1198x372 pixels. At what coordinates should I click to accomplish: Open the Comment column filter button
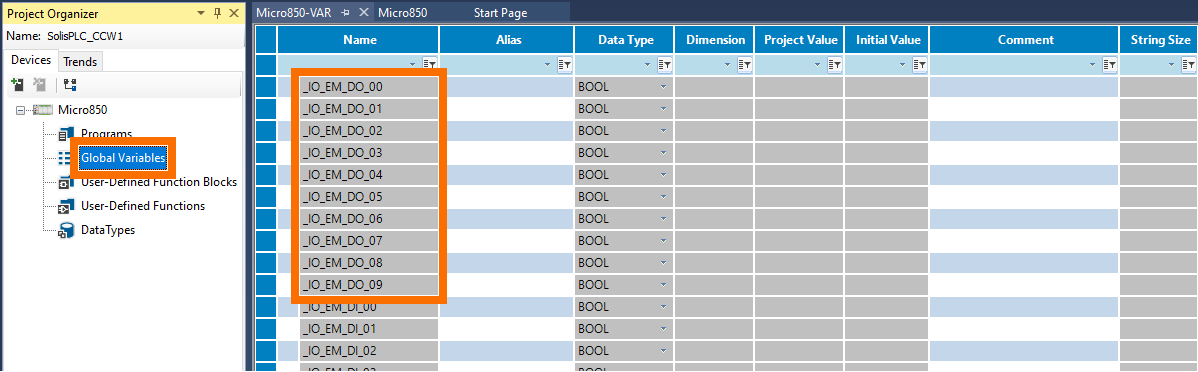tap(1110, 65)
